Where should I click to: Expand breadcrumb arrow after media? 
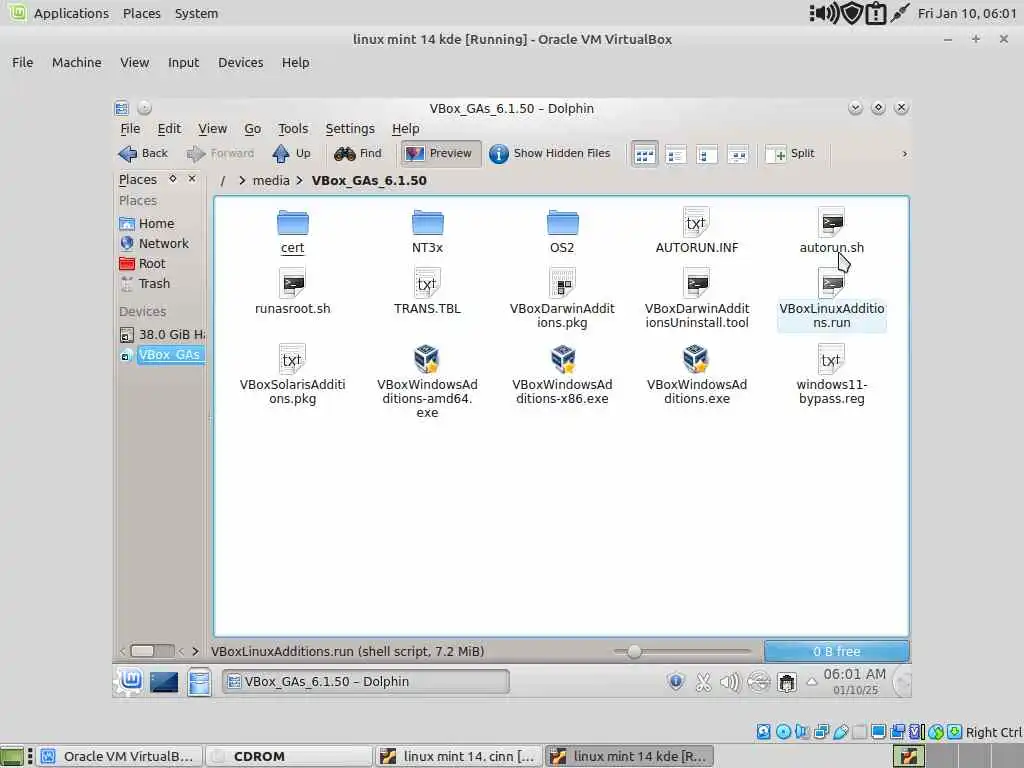[299, 181]
